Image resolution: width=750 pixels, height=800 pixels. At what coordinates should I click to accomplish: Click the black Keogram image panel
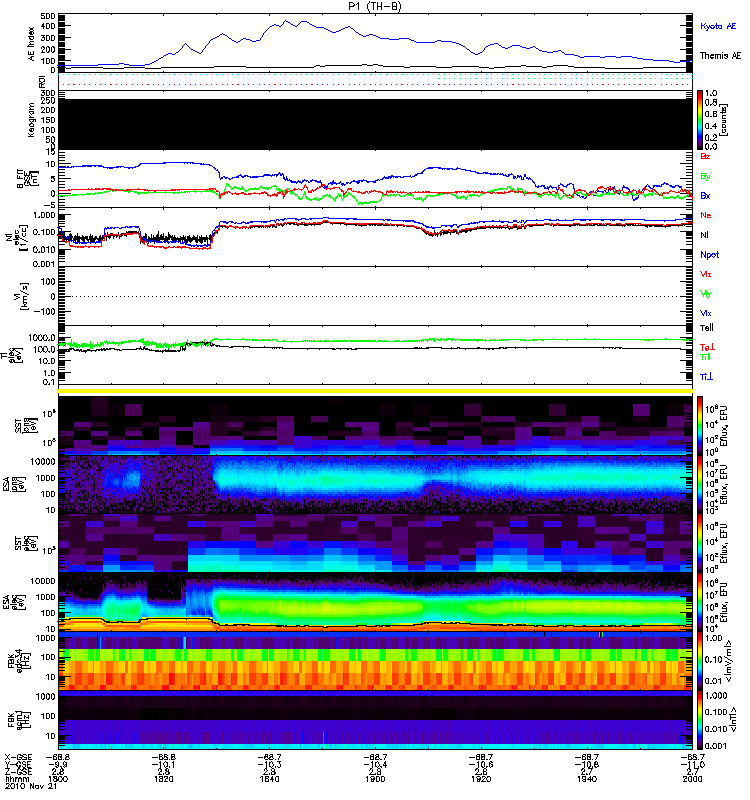click(376, 124)
